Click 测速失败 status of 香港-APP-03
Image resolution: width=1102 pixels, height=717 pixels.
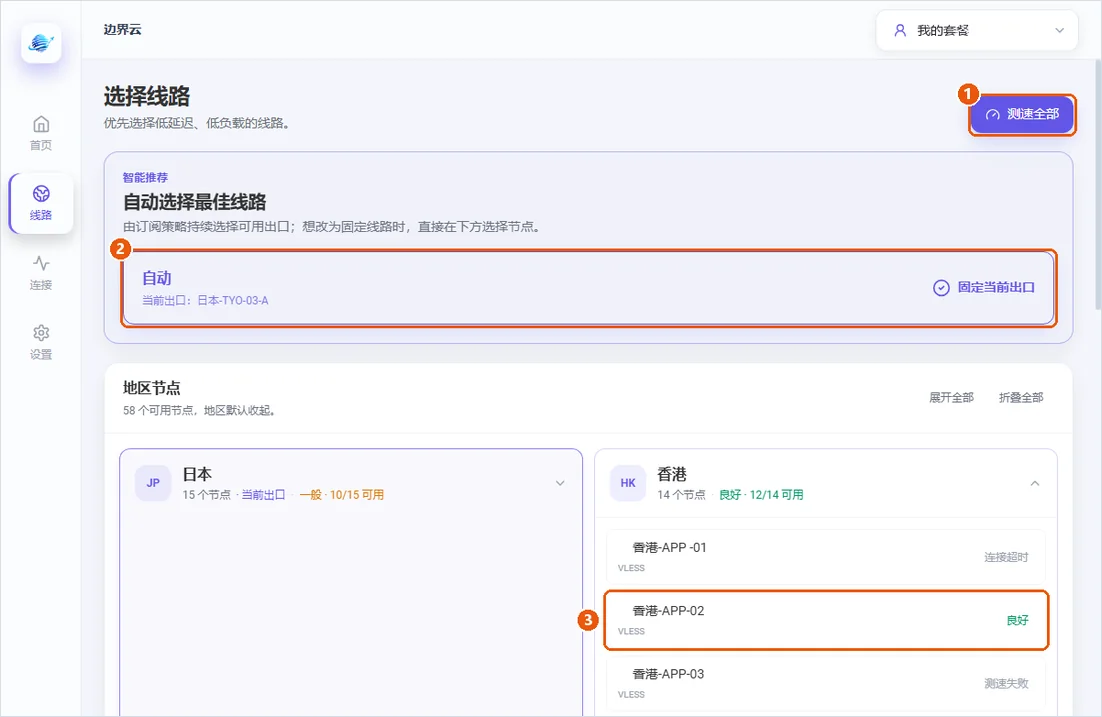point(1006,684)
